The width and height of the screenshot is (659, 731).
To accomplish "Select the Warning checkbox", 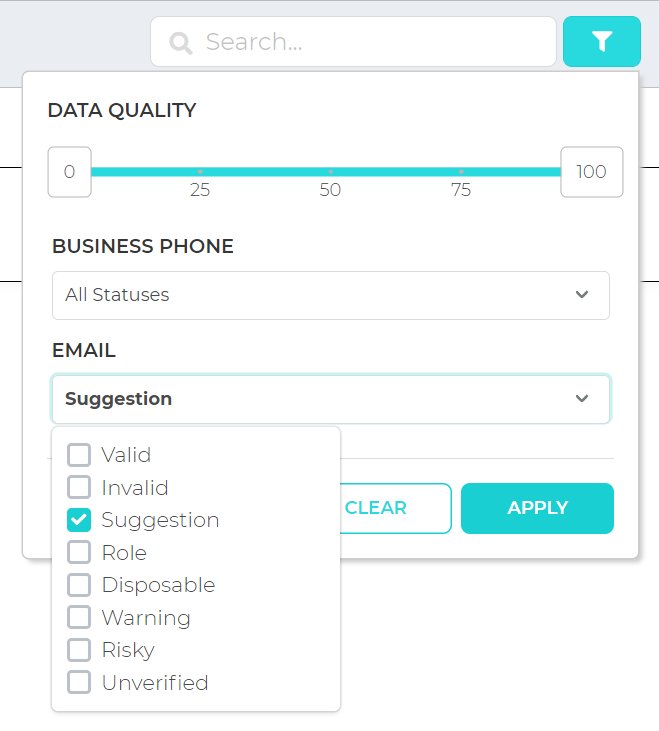I will tap(79, 618).
